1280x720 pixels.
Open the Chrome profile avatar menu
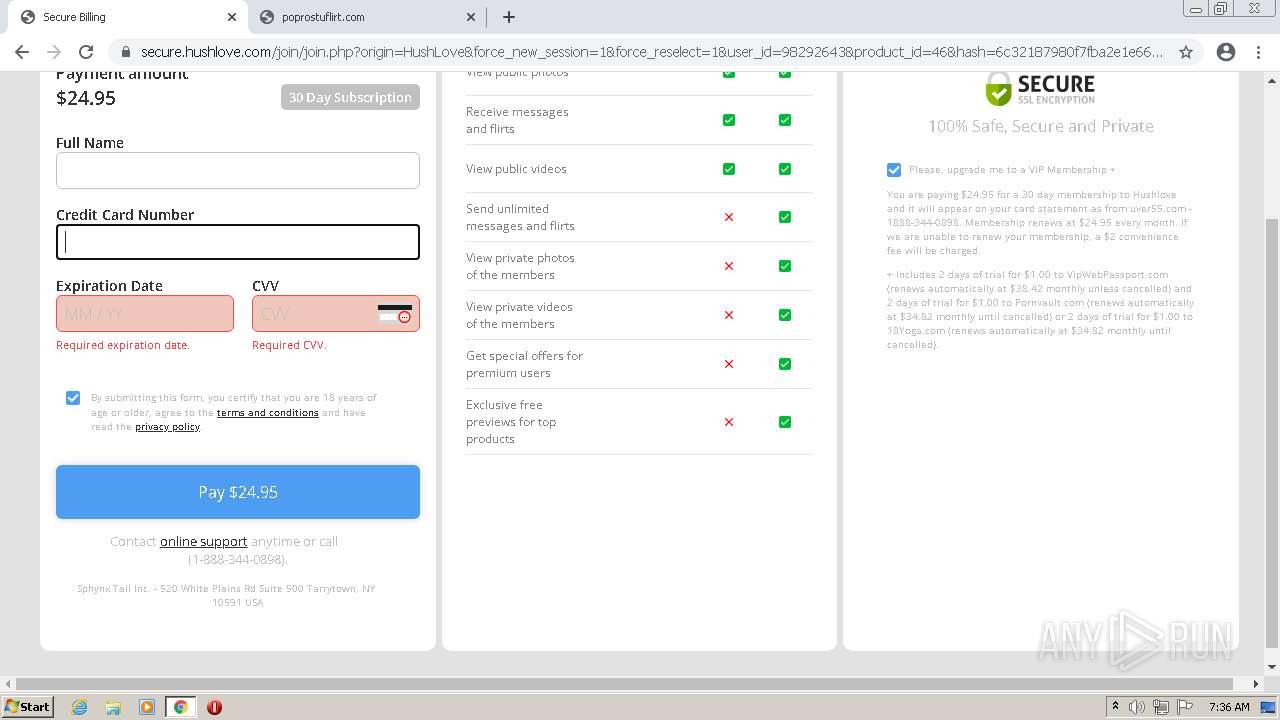coord(1226,52)
